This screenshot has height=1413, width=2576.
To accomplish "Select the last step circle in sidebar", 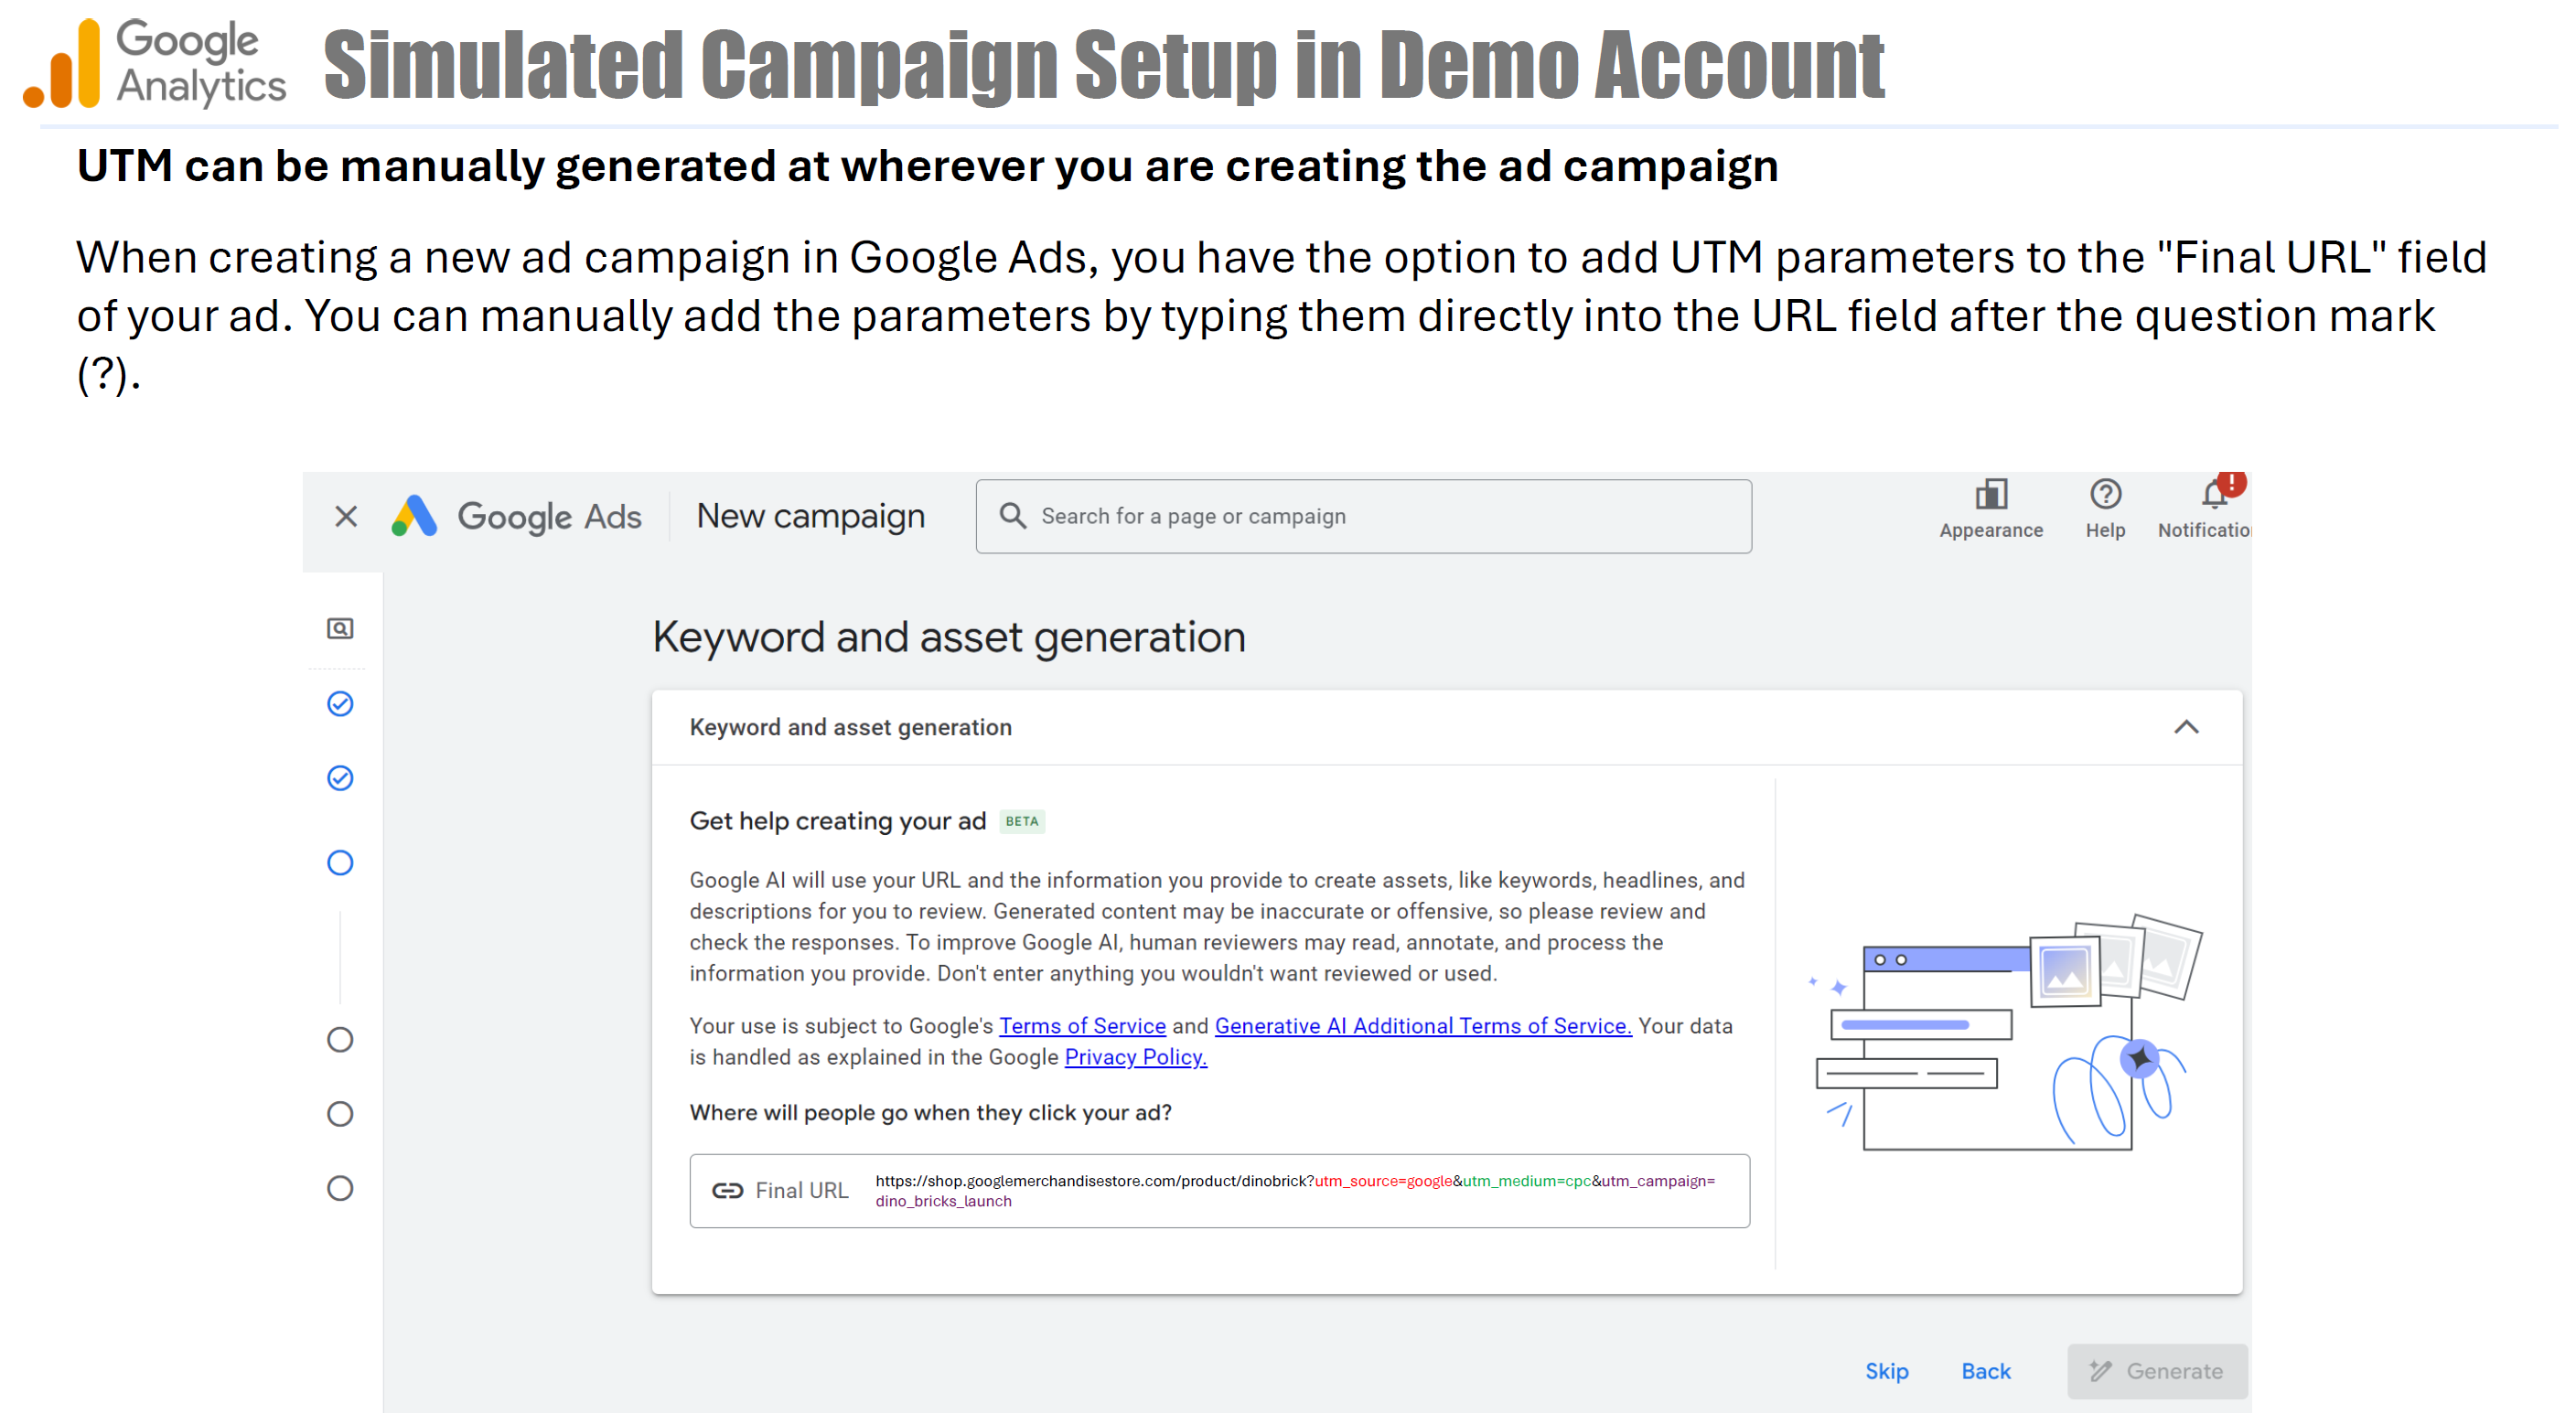I will (340, 1188).
